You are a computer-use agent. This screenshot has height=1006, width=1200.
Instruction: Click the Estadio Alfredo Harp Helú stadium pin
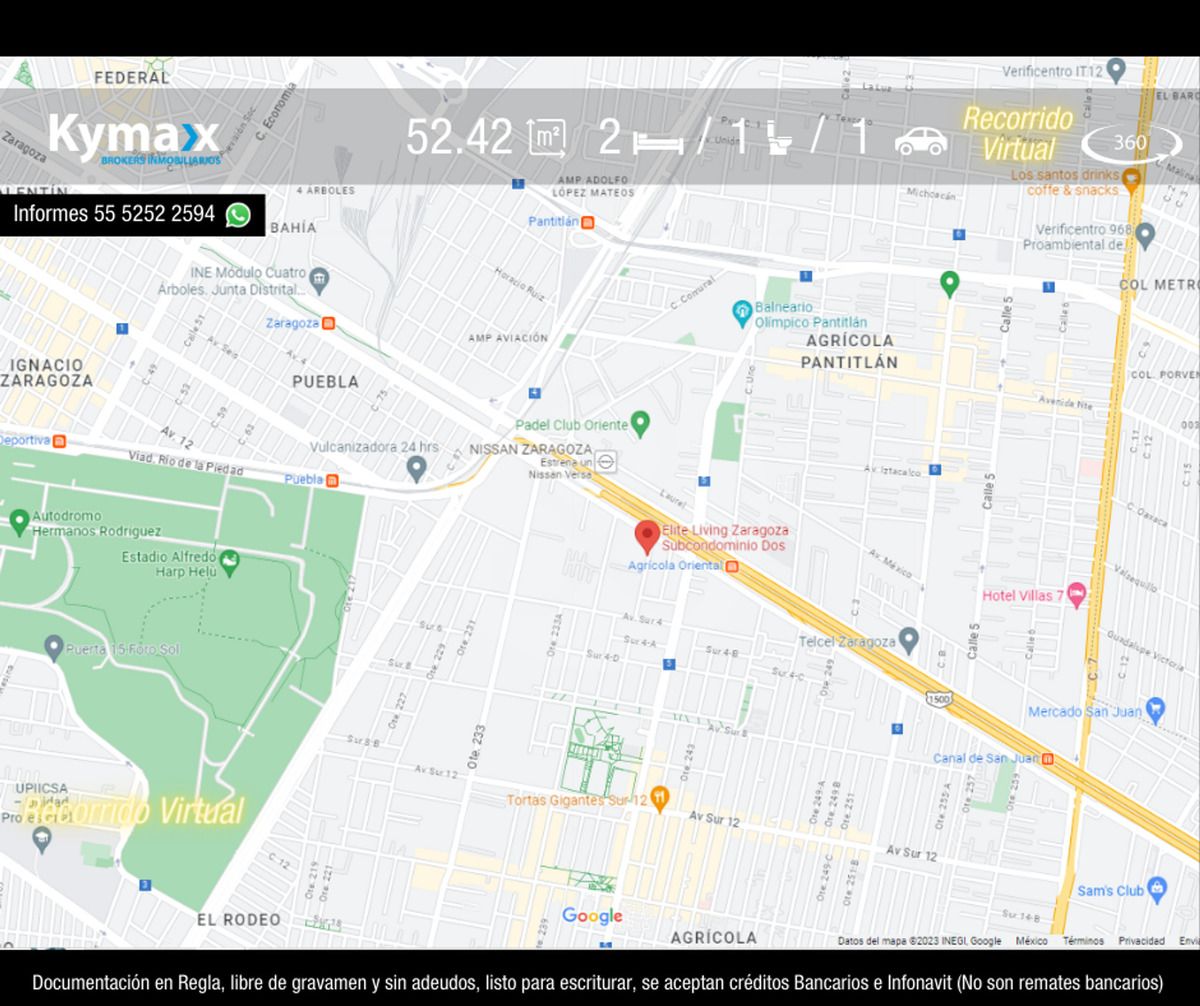pyautogui.click(x=231, y=562)
